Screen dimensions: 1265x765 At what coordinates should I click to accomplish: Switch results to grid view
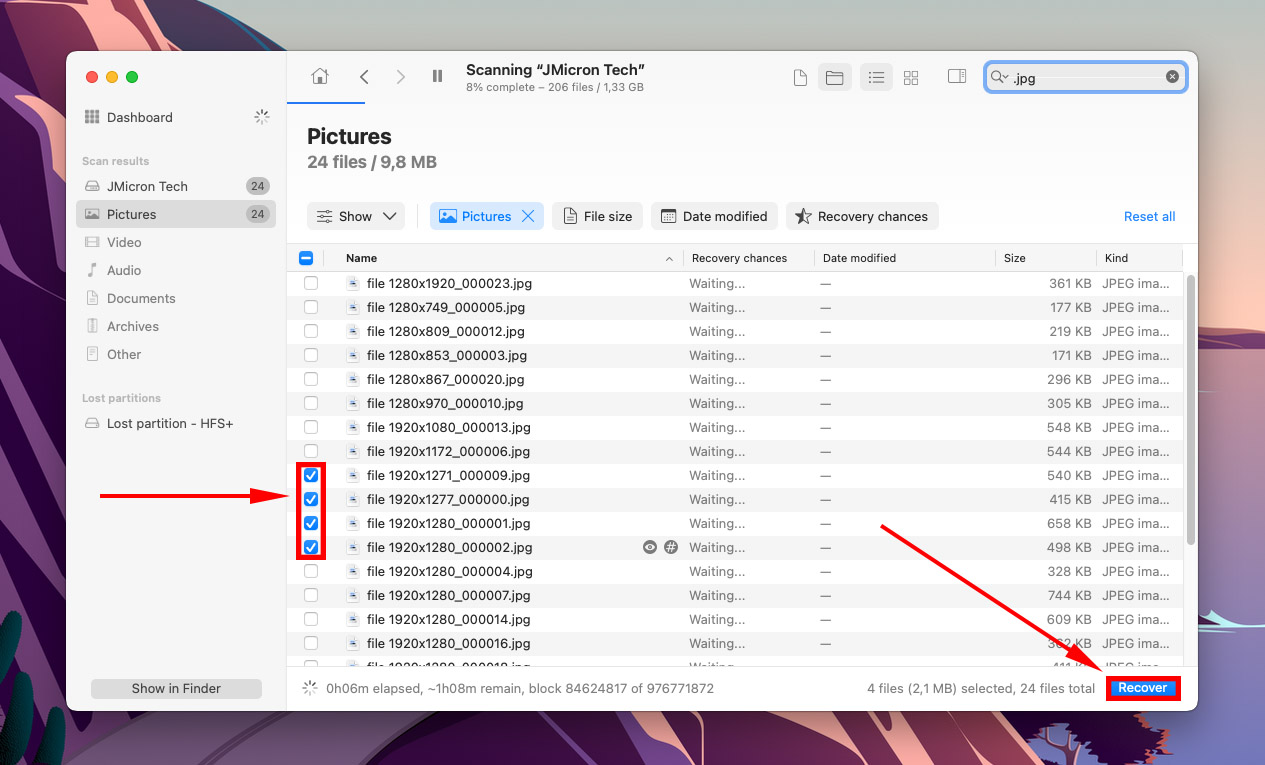[910, 77]
